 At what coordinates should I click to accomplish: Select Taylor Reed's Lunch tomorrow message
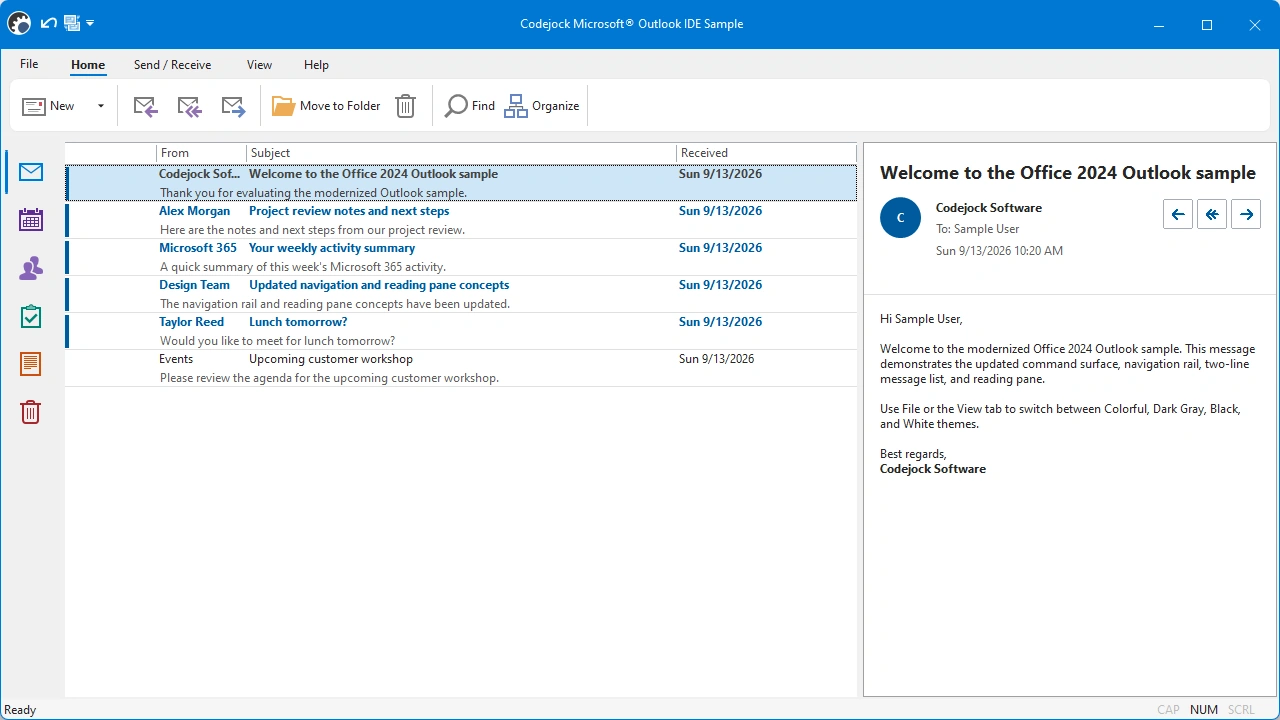click(x=461, y=331)
